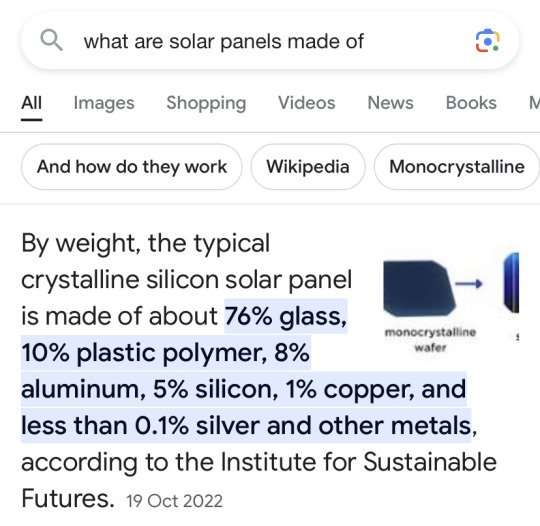
Task: Select the Wikipedia suggestion chip
Action: [308, 167]
